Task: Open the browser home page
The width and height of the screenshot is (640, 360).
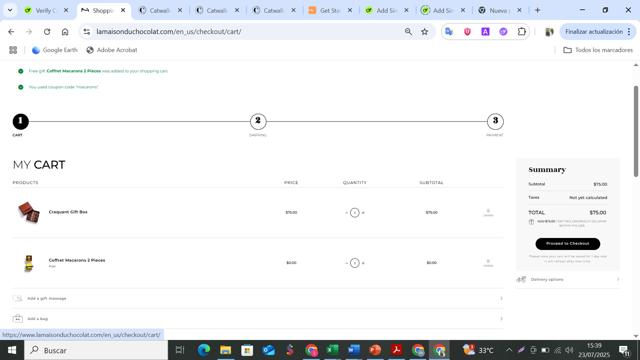Action: pos(65,31)
